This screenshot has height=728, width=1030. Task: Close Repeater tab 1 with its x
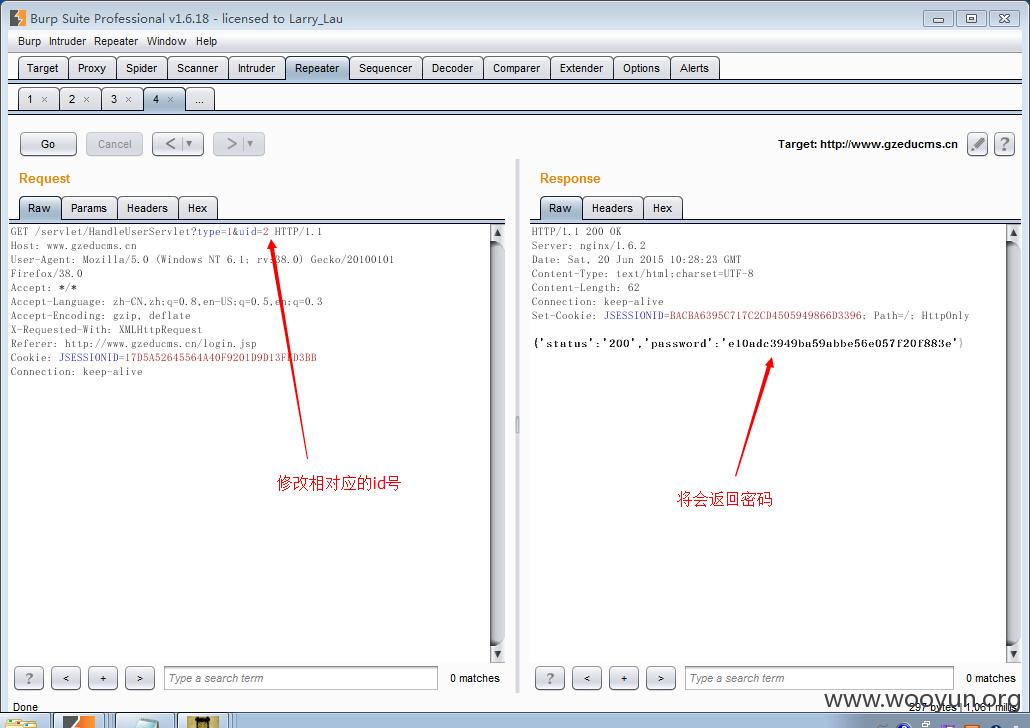[45, 99]
